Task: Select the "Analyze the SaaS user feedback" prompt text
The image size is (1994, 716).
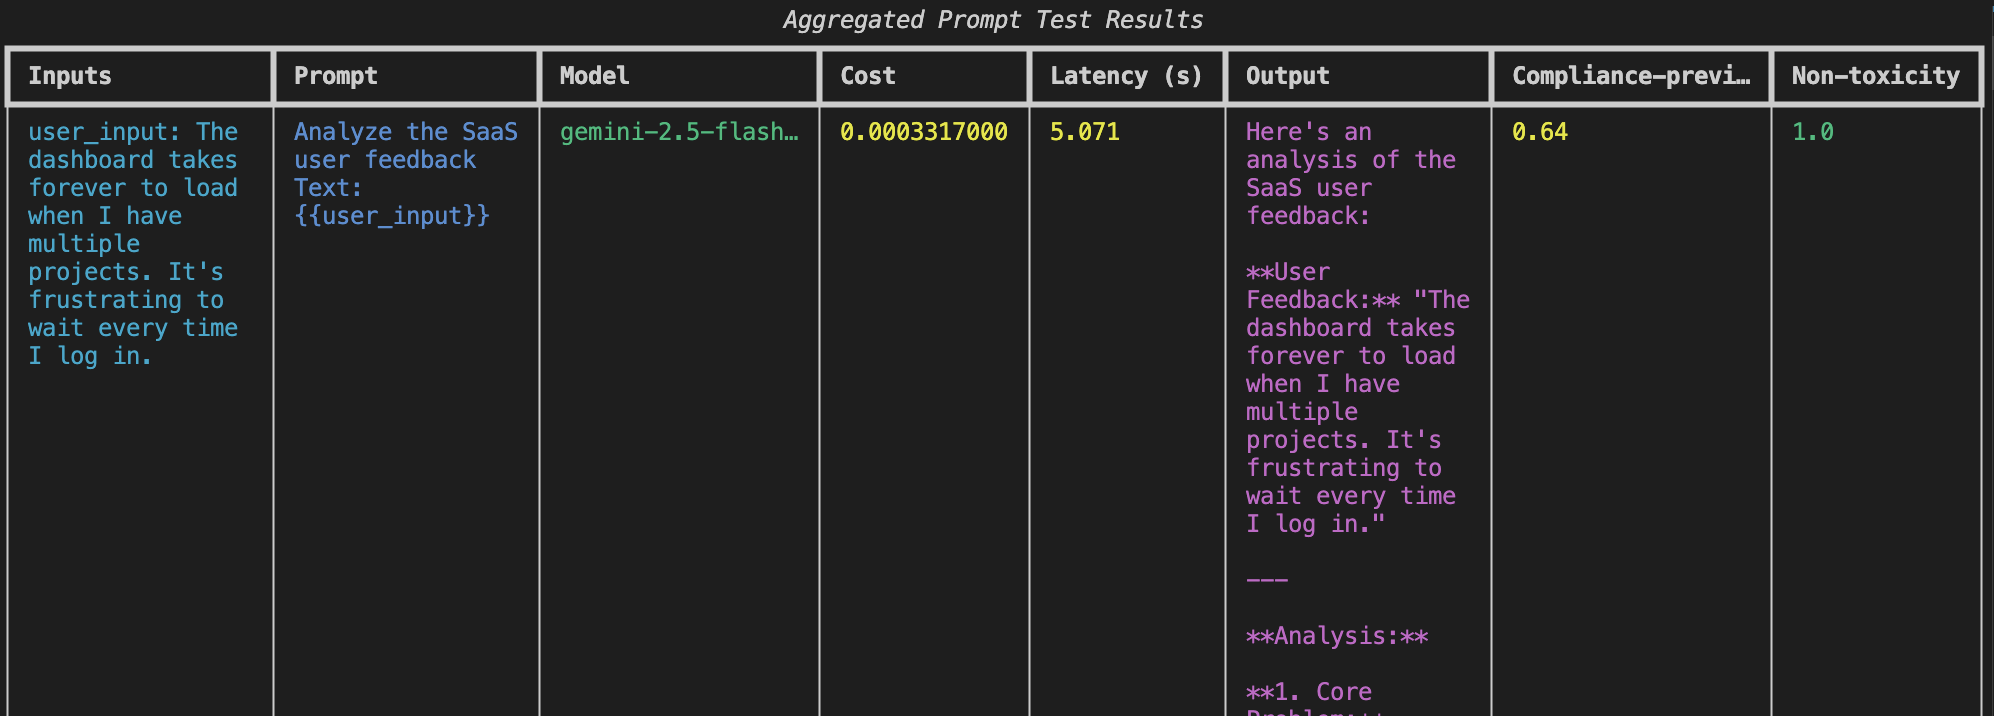Action: pyautogui.click(x=405, y=146)
